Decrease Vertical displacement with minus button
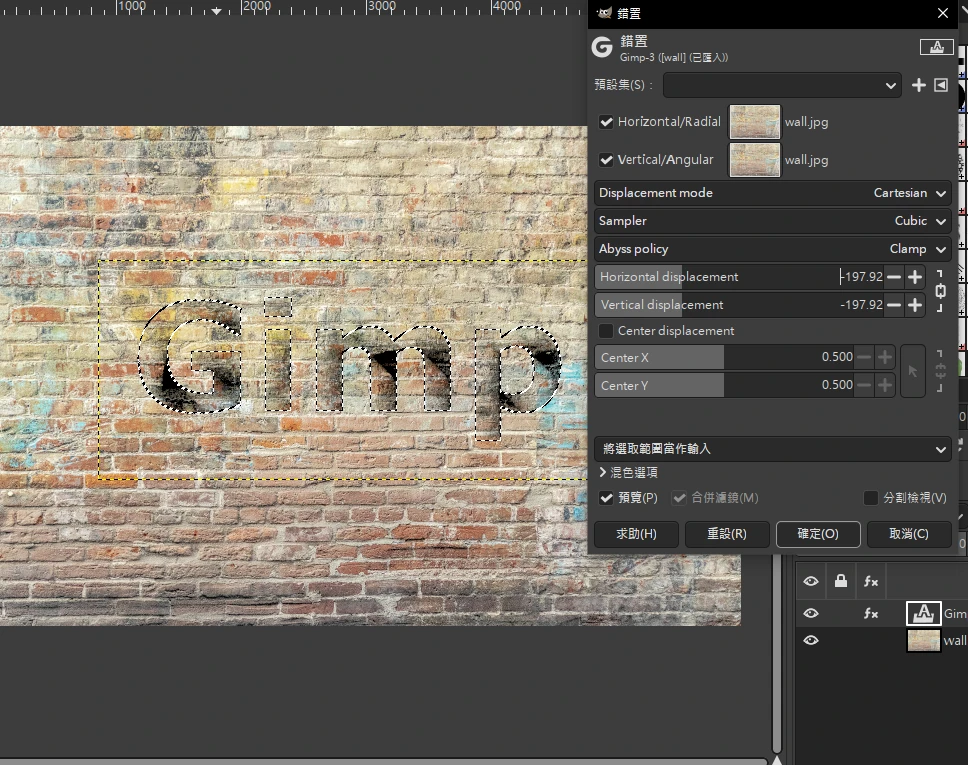This screenshot has height=765, width=968. 894,305
